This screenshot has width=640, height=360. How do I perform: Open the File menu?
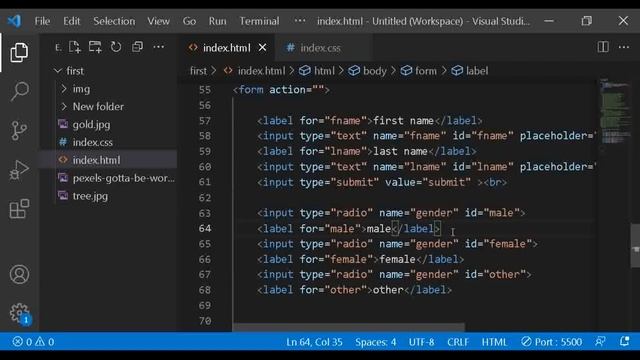coord(42,21)
